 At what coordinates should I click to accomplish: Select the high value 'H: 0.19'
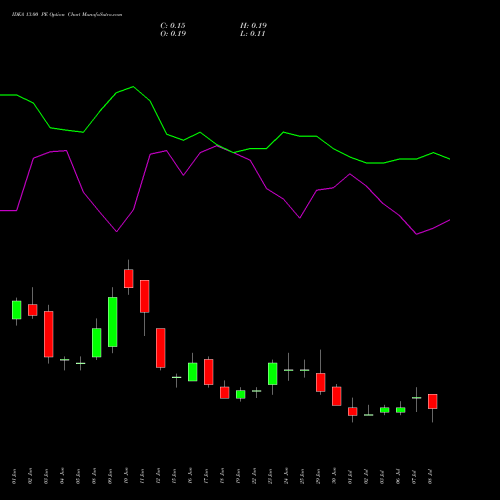tap(253, 26)
